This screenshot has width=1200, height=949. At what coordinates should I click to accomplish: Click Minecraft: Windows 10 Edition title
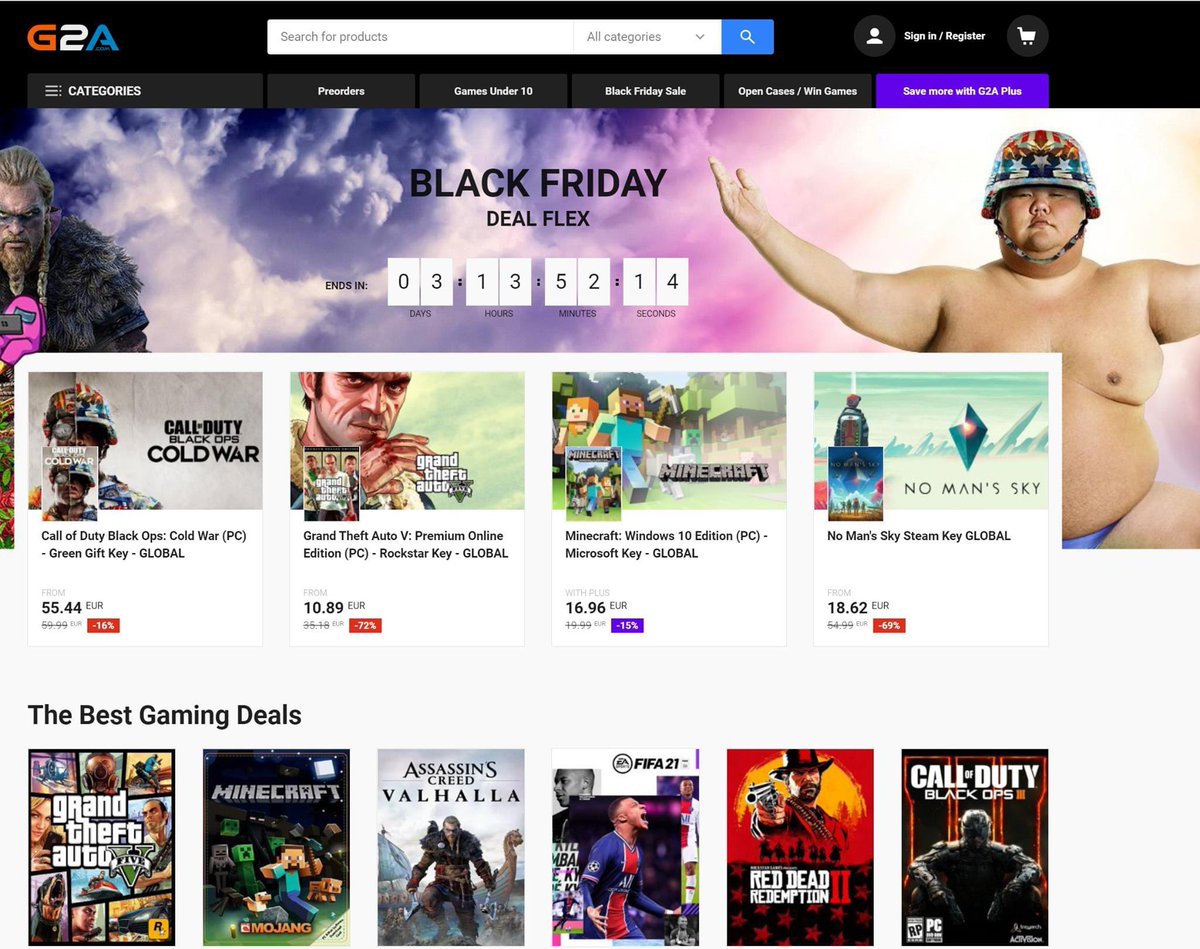666,545
